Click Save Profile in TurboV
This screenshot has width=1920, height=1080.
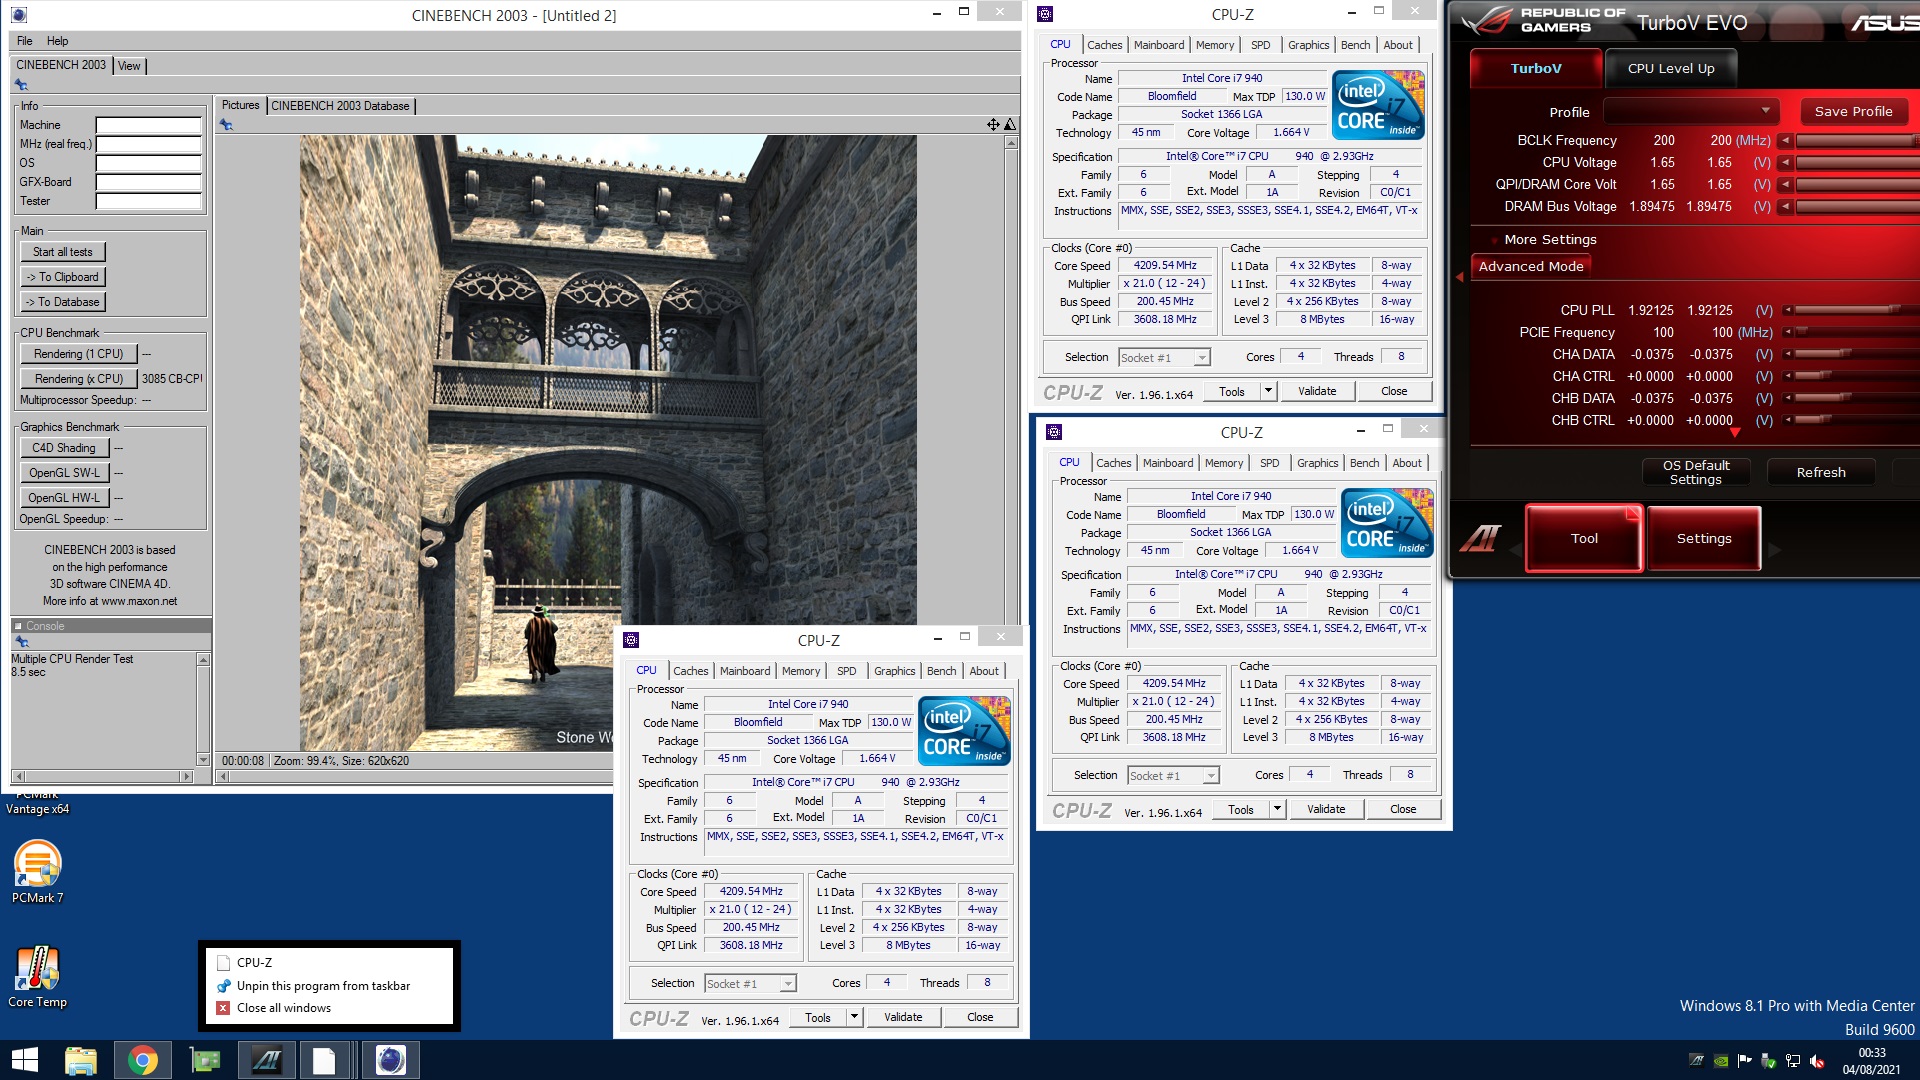coord(1853,111)
